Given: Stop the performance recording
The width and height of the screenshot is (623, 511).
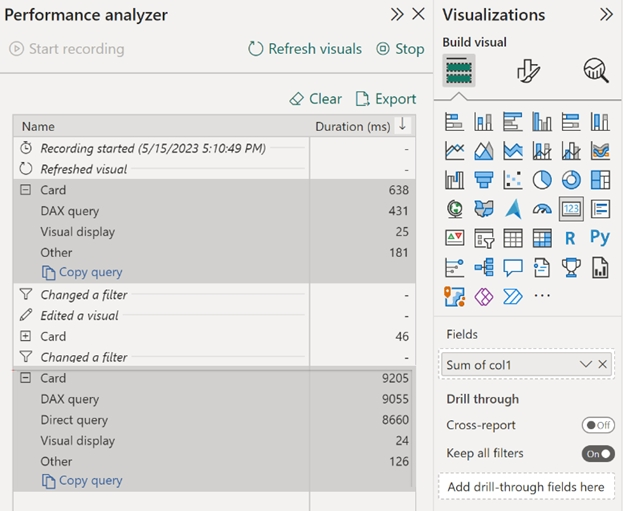Looking at the screenshot, I should (x=400, y=49).
